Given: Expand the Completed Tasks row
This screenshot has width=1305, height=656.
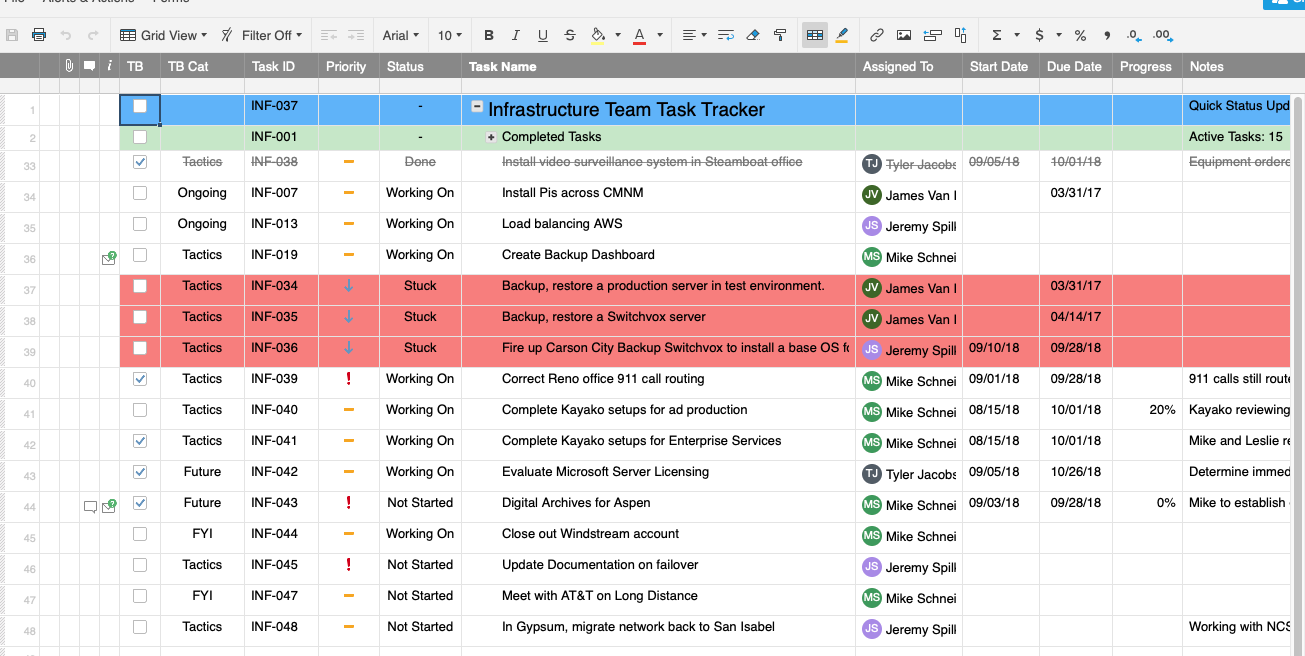Looking at the screenshot, I should coord(491,137).
